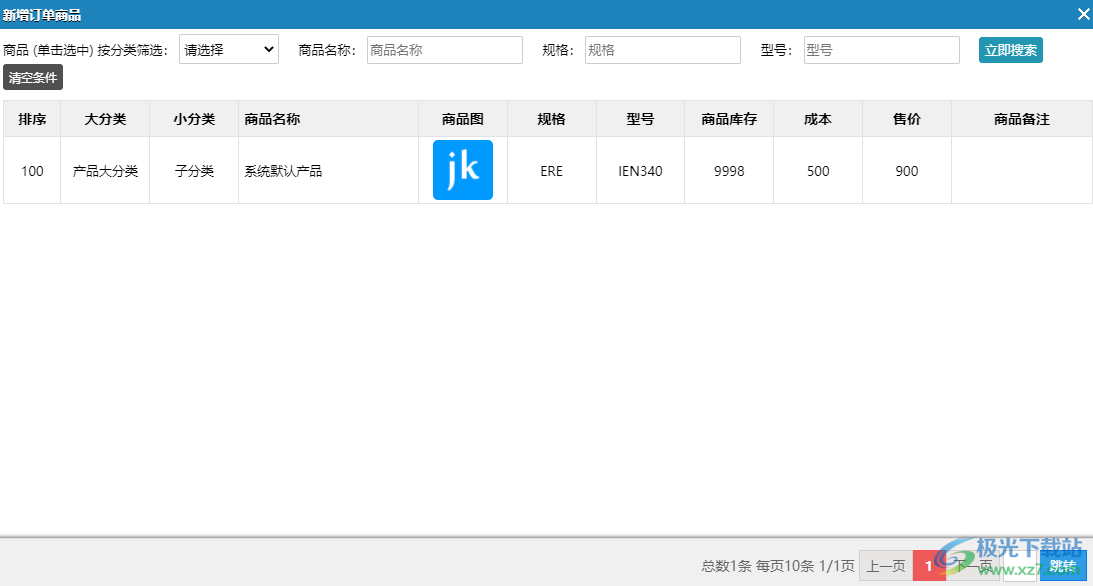Click the 跳转 jump button
The height and width of the screenshot is (586, 1093).
1063,566
